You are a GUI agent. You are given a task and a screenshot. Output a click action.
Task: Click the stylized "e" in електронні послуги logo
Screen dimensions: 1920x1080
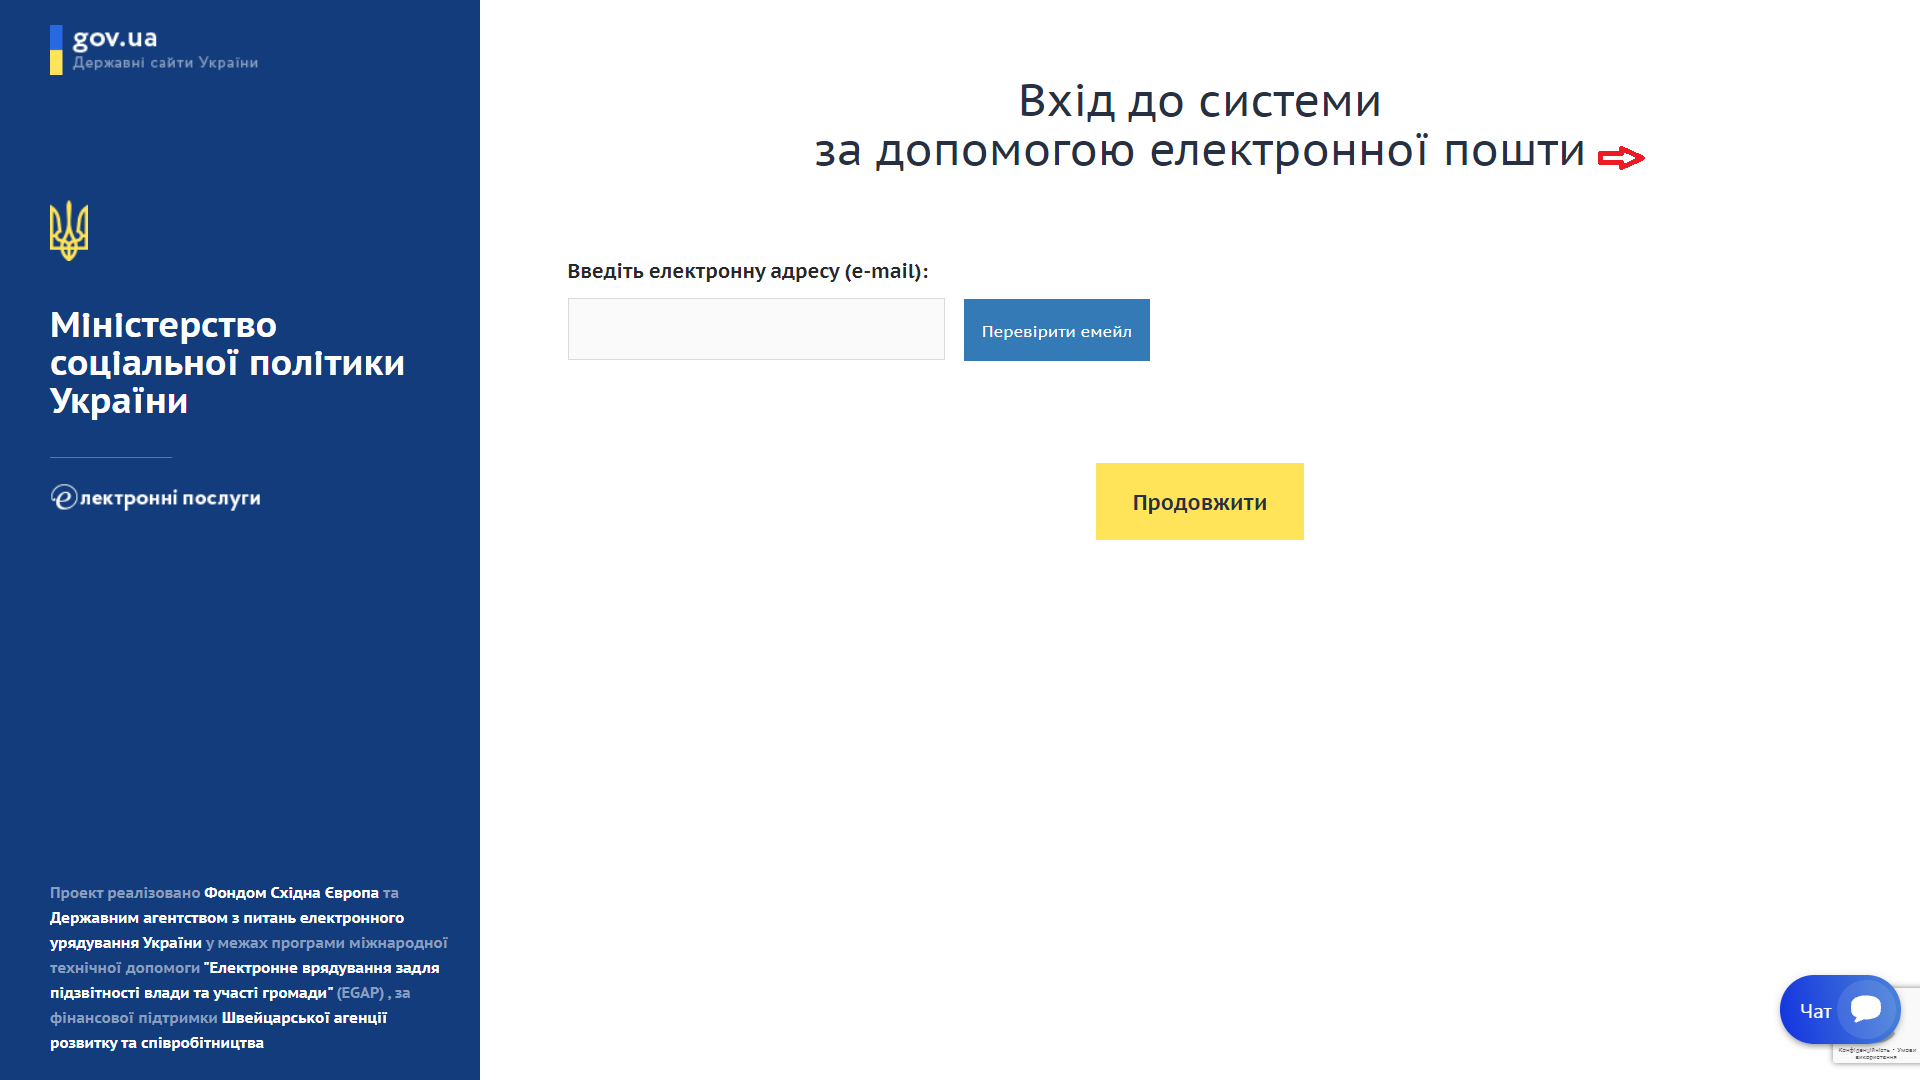pyautogui.click(x=64, y=497)
